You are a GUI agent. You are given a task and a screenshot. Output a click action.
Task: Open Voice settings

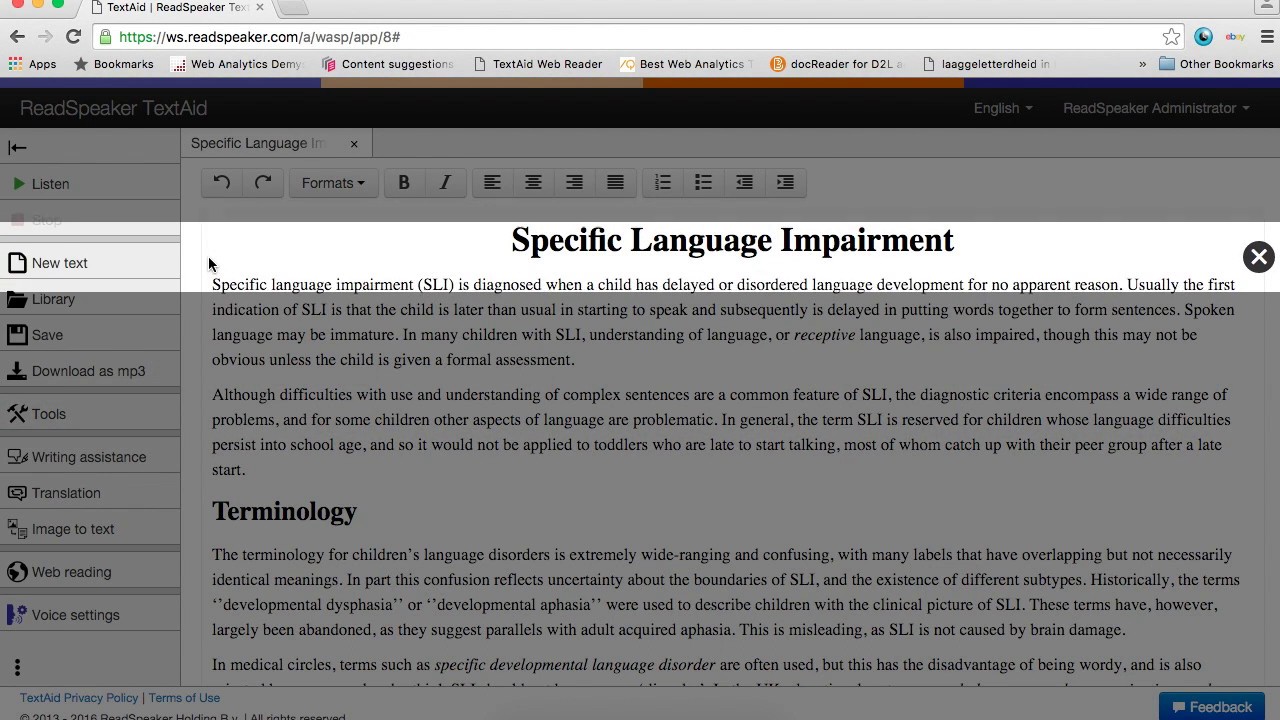coord(90,615)
